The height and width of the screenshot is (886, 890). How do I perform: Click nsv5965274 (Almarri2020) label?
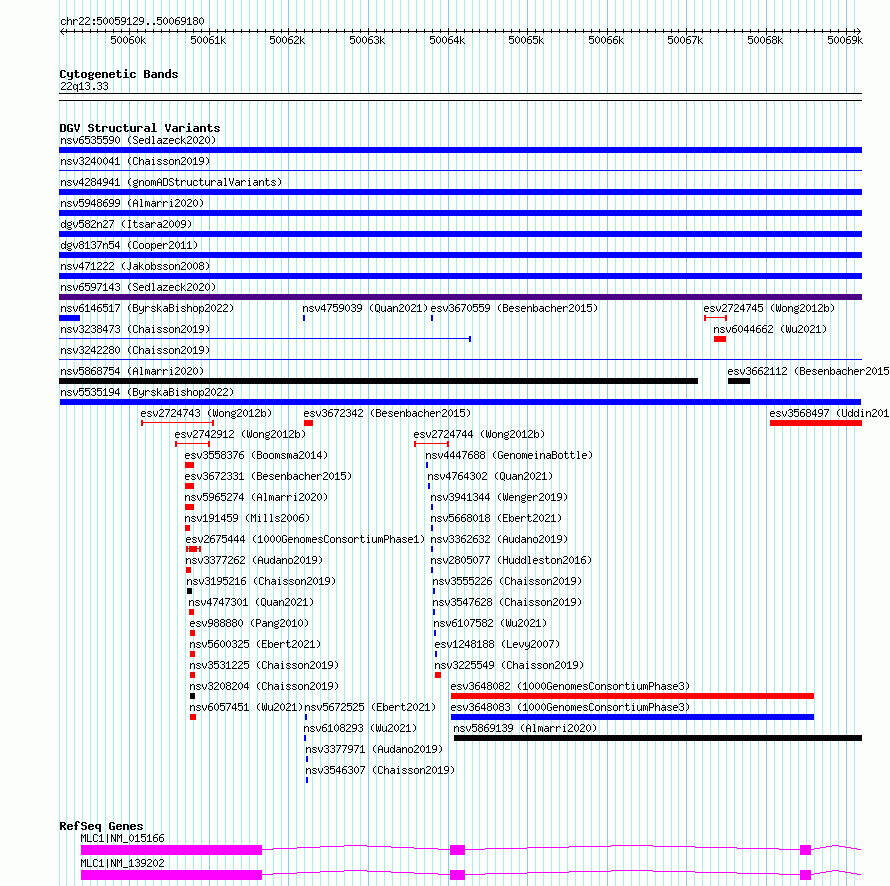tap(256, 497)
